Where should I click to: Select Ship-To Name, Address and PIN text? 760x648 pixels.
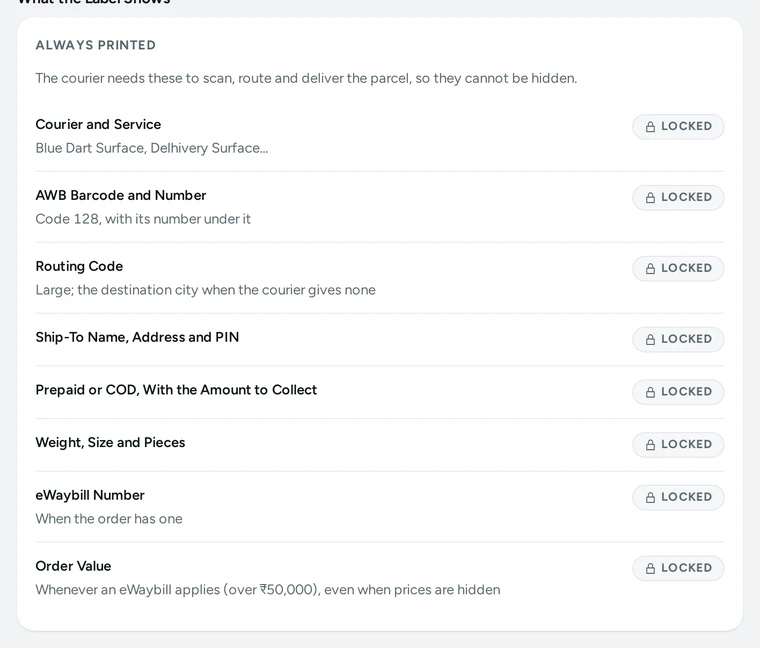(137, 337)
